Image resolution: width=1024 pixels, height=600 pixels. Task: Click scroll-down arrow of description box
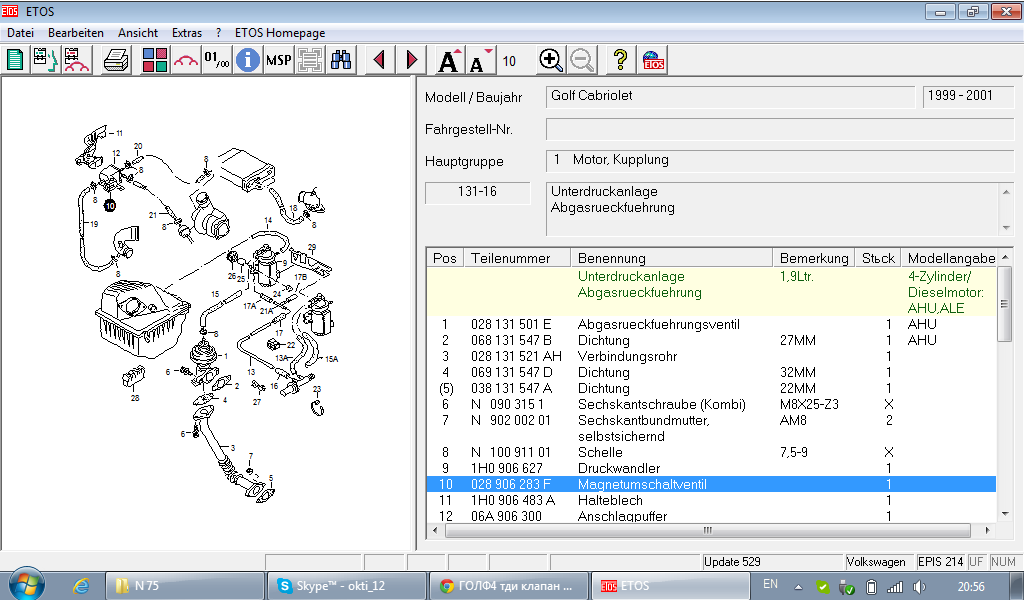[x=1006, y=226]
